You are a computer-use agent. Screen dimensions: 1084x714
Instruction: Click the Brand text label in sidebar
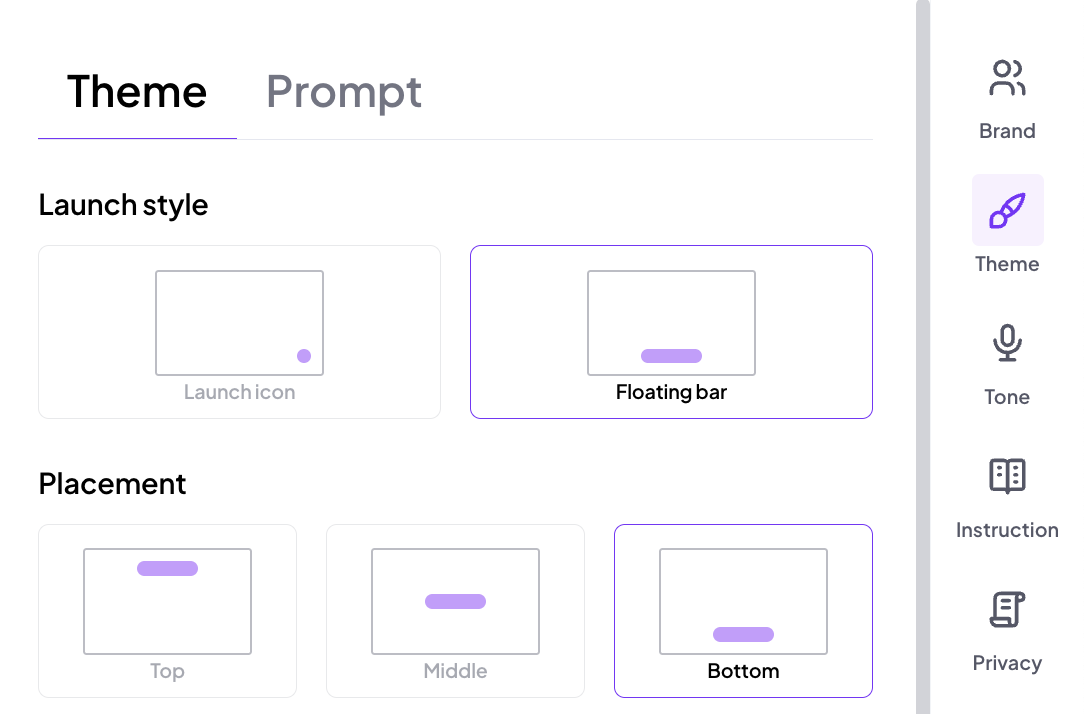coord(1007,131)
